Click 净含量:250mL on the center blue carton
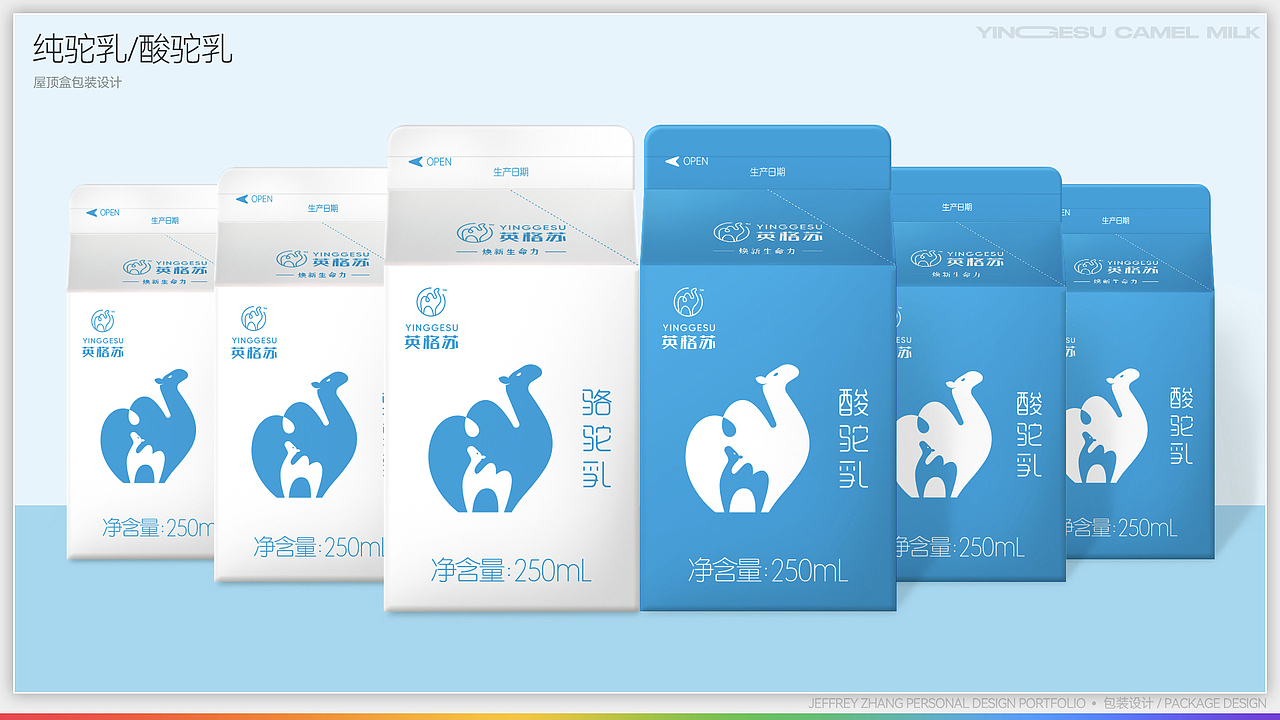This screenshot has height=720, width=1280. pos(768,571)
